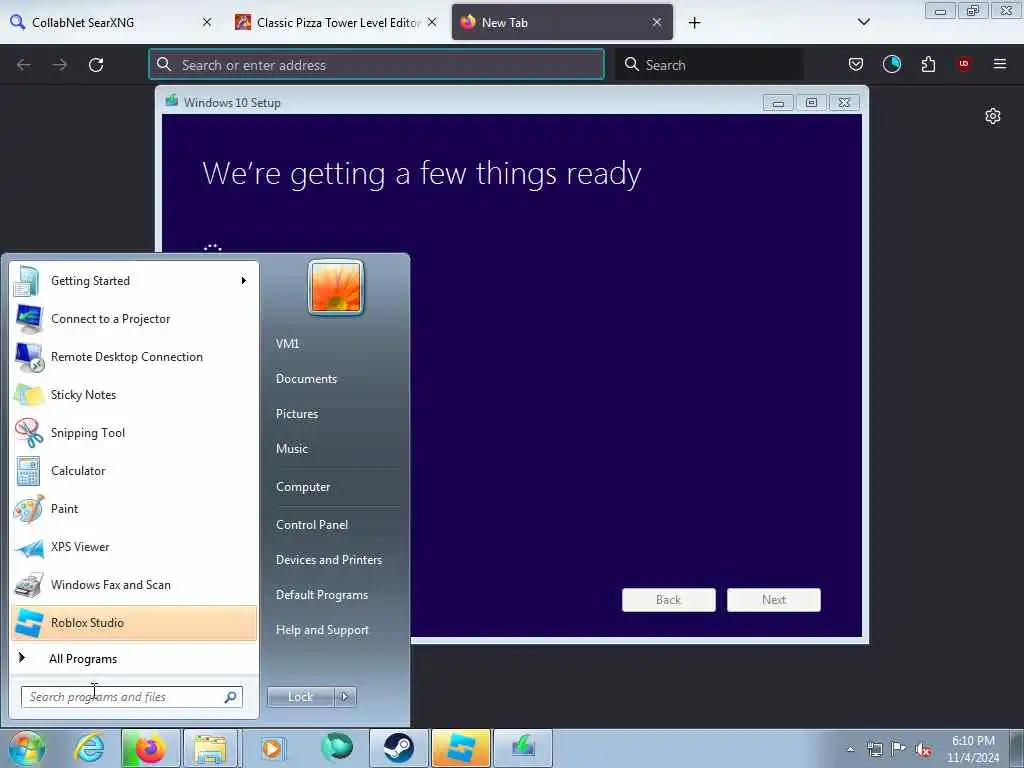Open Getting Started from Start menu

coord(134,281)
